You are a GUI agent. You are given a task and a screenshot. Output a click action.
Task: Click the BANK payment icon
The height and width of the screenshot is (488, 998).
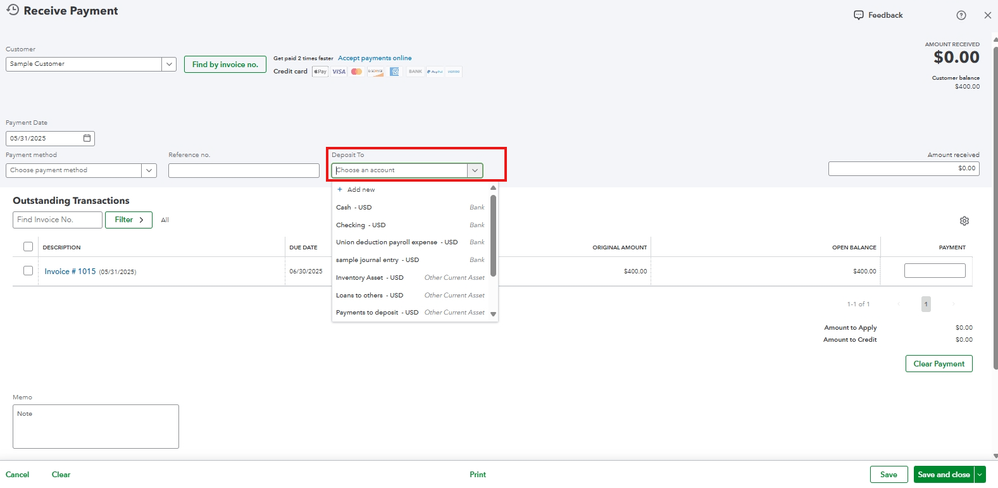(416, 72)
